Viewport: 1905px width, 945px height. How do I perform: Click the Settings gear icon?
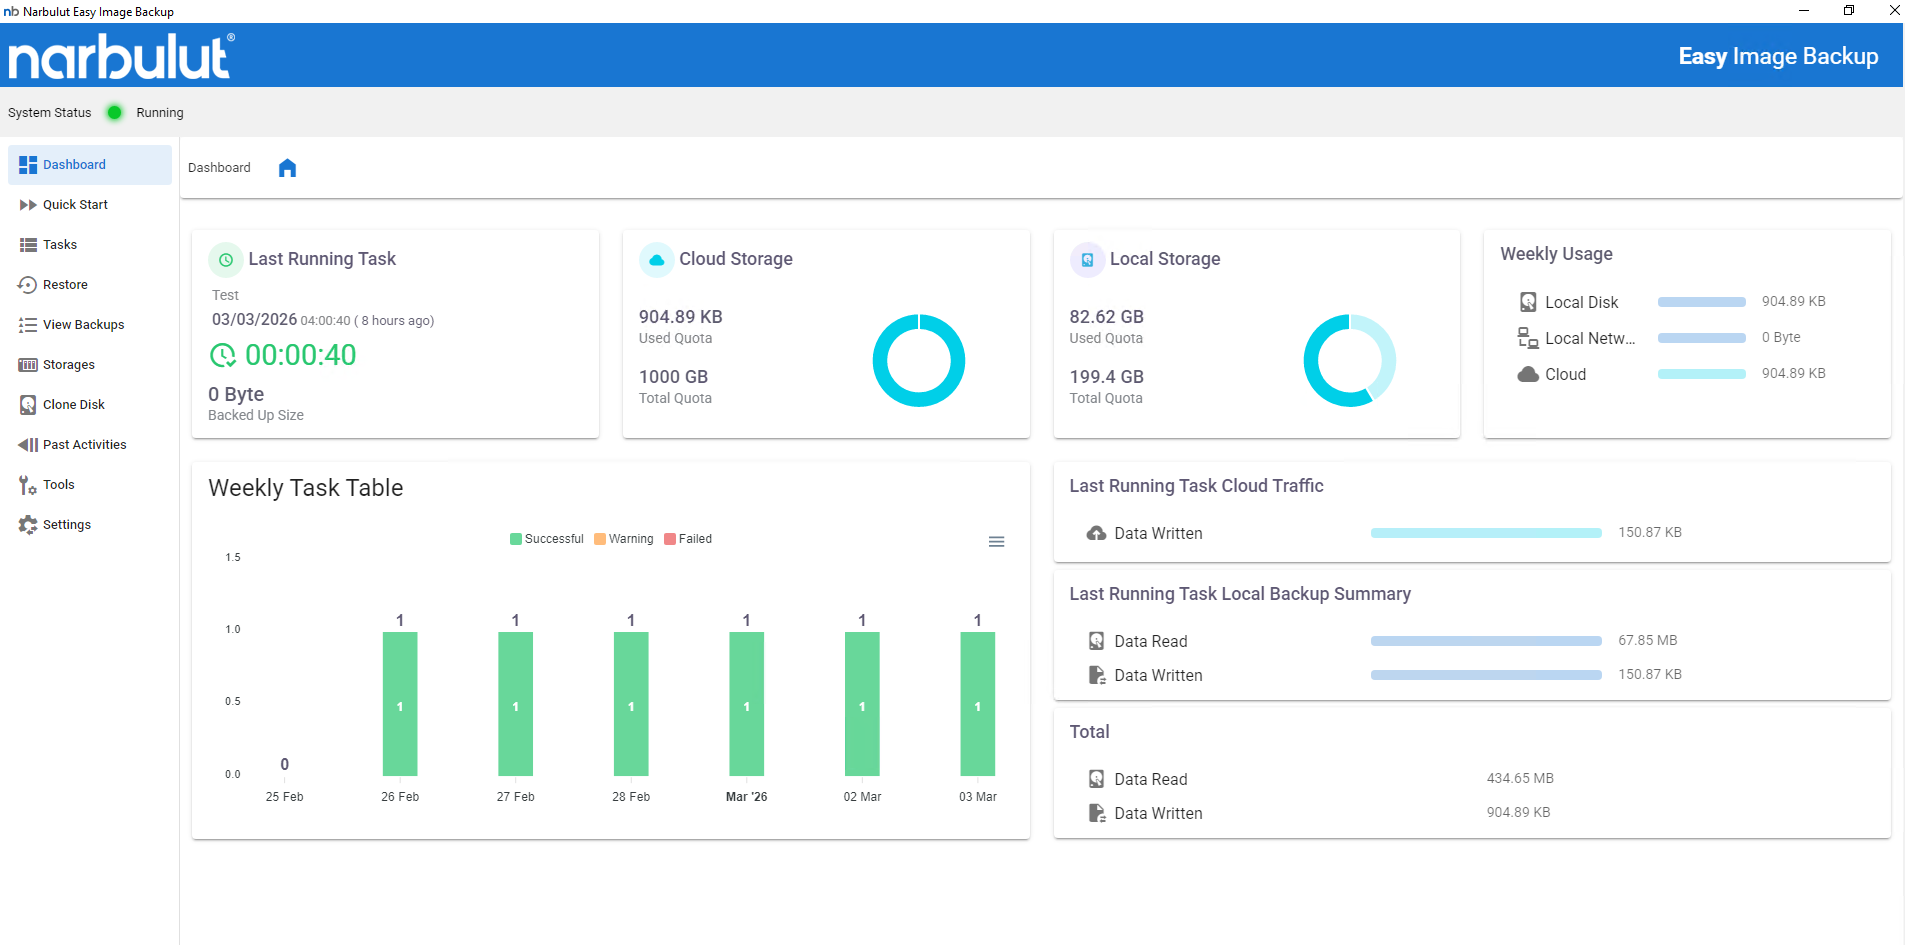(x=28, y=525)
